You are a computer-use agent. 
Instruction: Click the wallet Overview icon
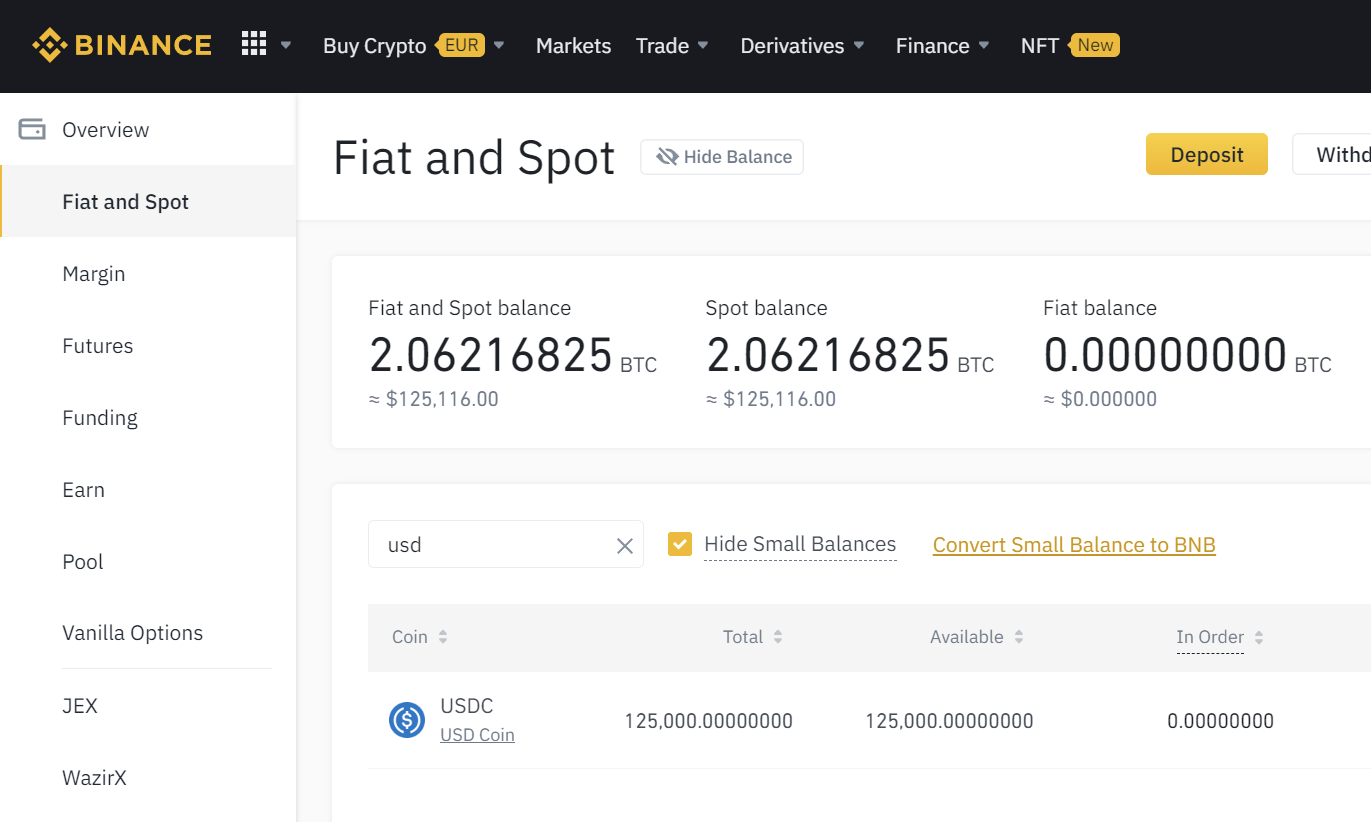(32, 129)
